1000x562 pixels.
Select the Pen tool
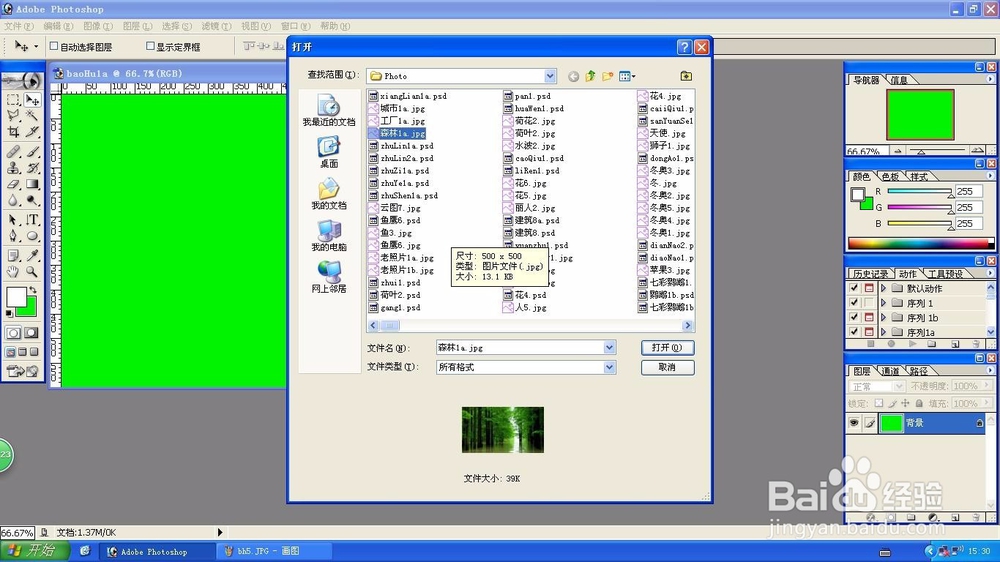pyautogui.click(x=13, y=236)
